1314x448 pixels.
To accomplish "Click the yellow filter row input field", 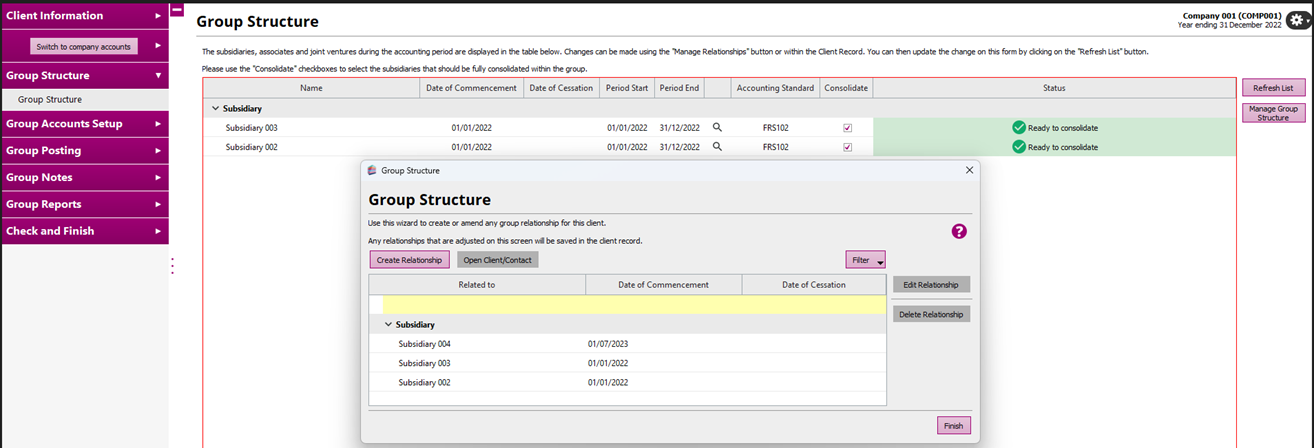I will coord(634,304).
